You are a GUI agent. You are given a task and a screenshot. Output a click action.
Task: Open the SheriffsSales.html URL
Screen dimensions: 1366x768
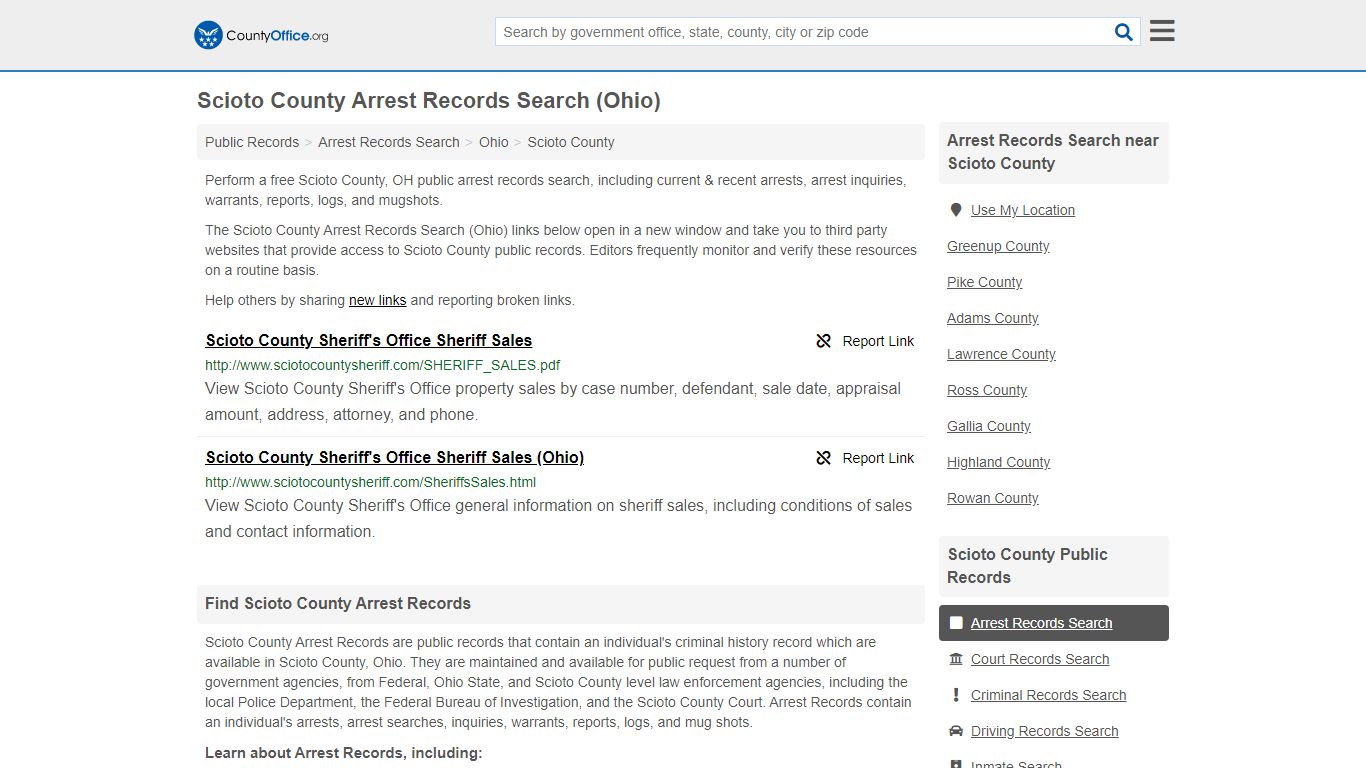pyautogui.click(x=371, y=482)
